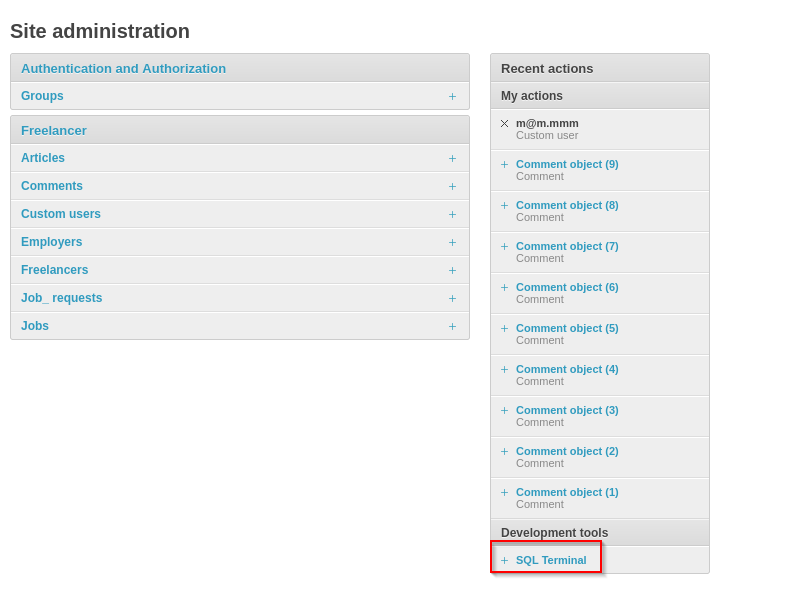The width and height of the screenshot is (789, 599).
Task: Select Comment object (7) entry
Action: click(x=567, y=246)
